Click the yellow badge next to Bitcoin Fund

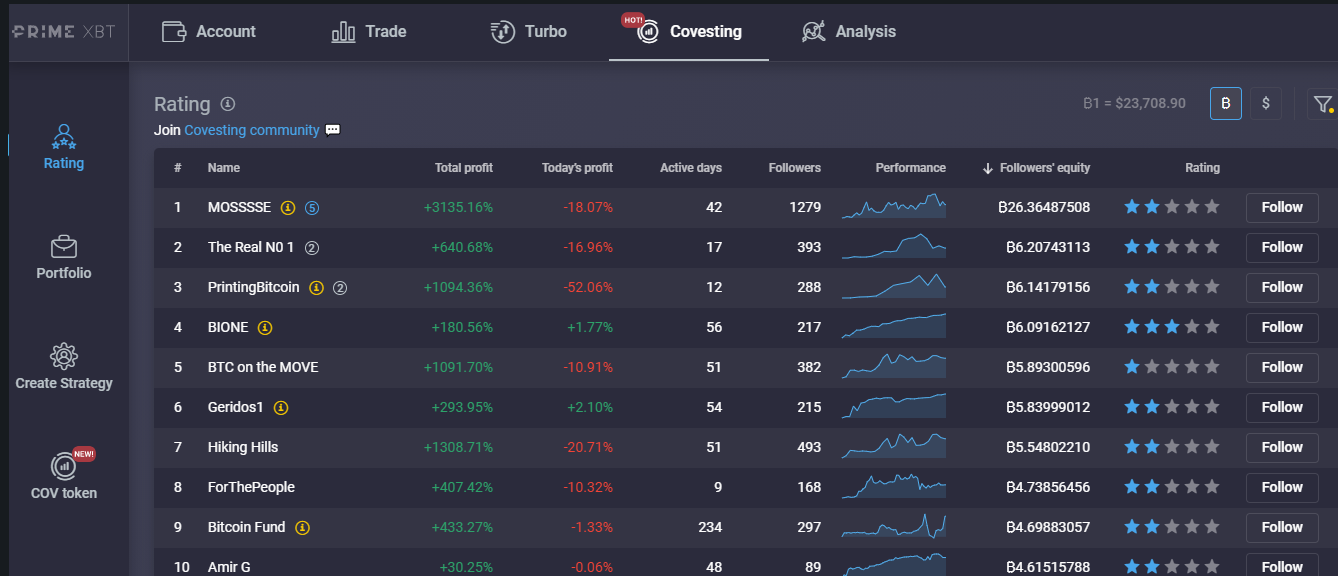pyautogui.click(x=302, y=527)
